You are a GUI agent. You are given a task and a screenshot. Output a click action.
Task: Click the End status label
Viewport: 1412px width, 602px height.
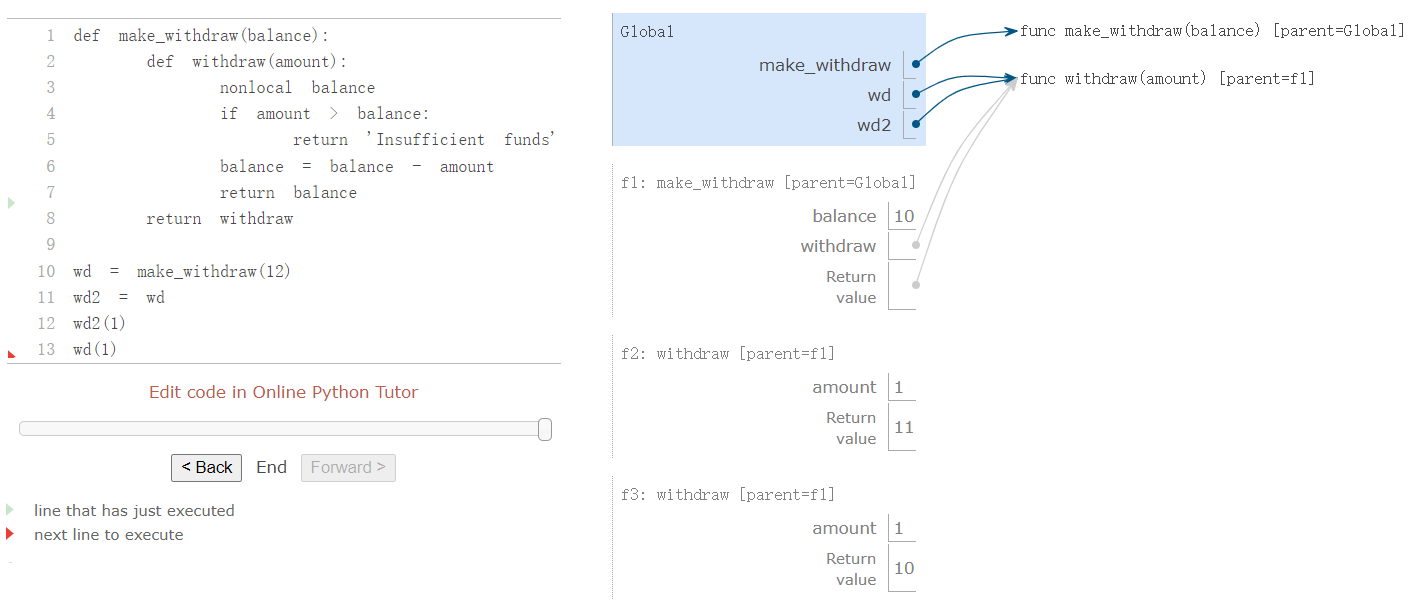(x=271, y=466)
